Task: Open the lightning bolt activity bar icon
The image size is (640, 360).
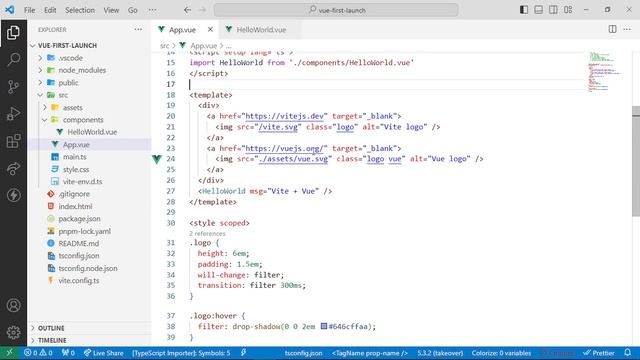Action: [13, 195]
